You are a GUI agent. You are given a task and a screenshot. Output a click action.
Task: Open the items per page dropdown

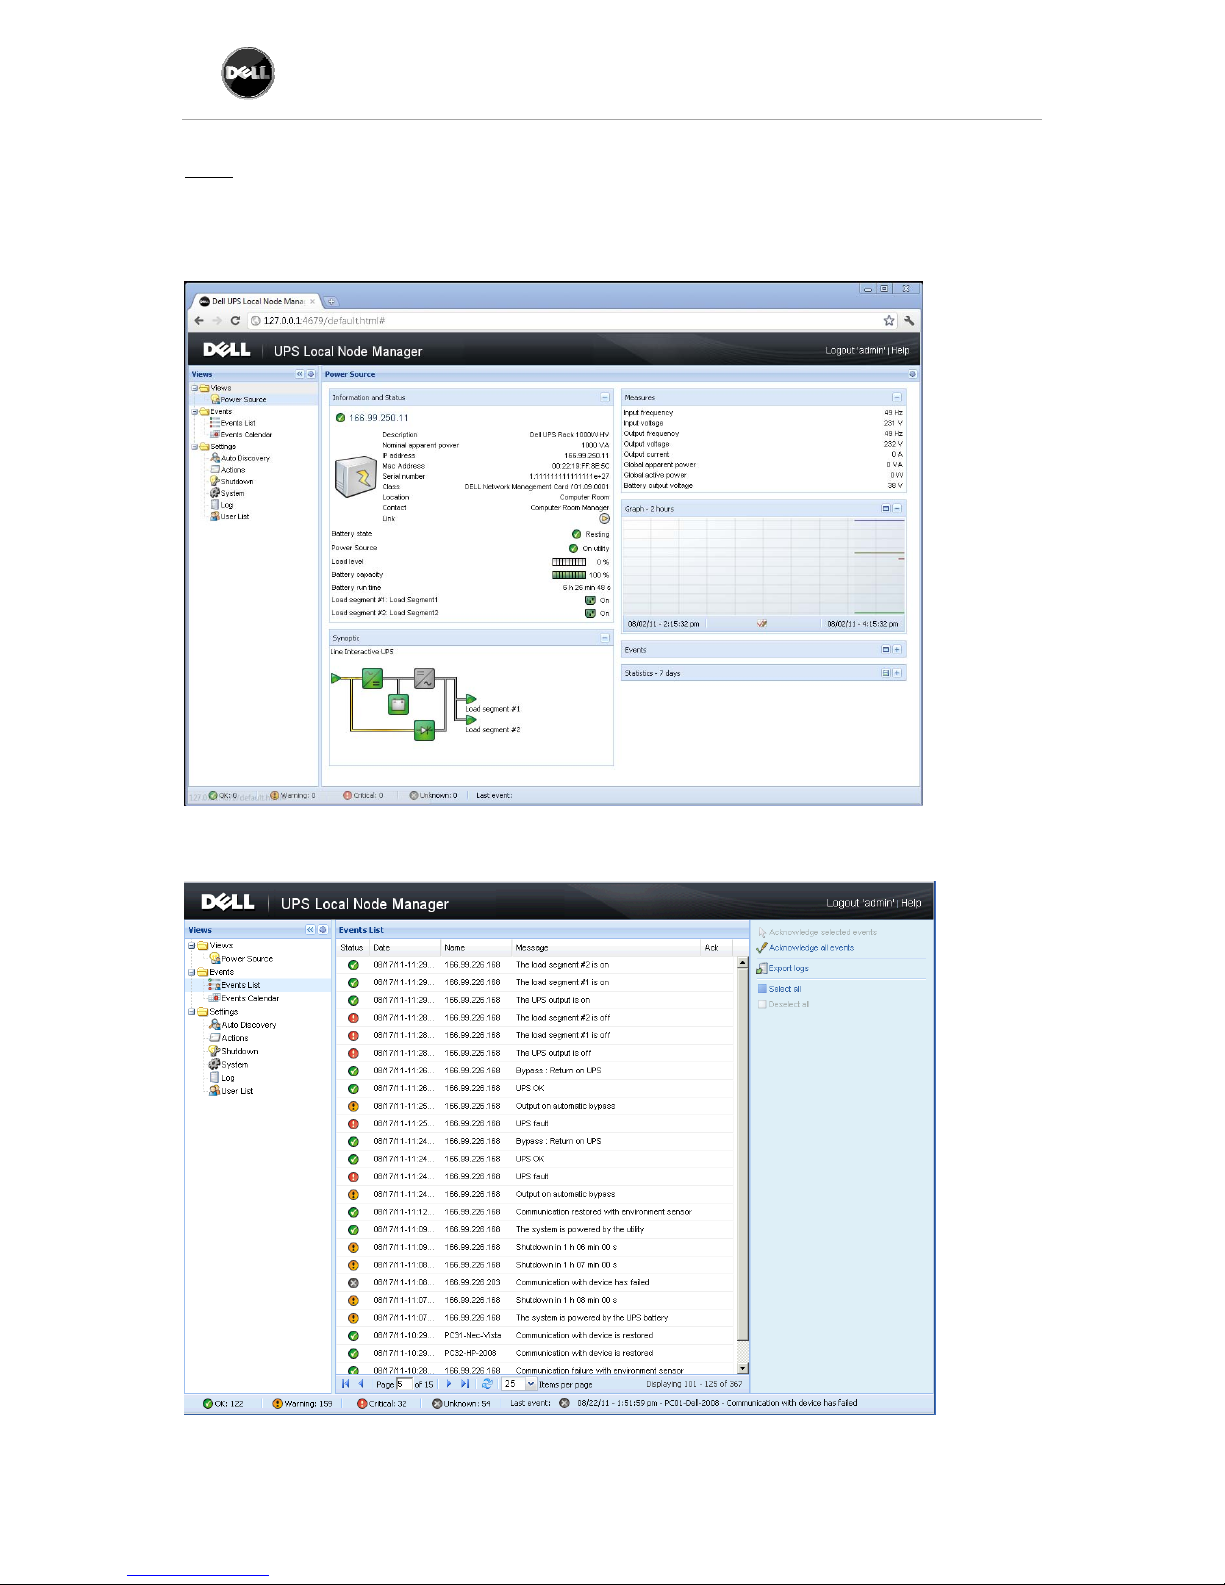pyautogui.click(x=531, y=1384)
